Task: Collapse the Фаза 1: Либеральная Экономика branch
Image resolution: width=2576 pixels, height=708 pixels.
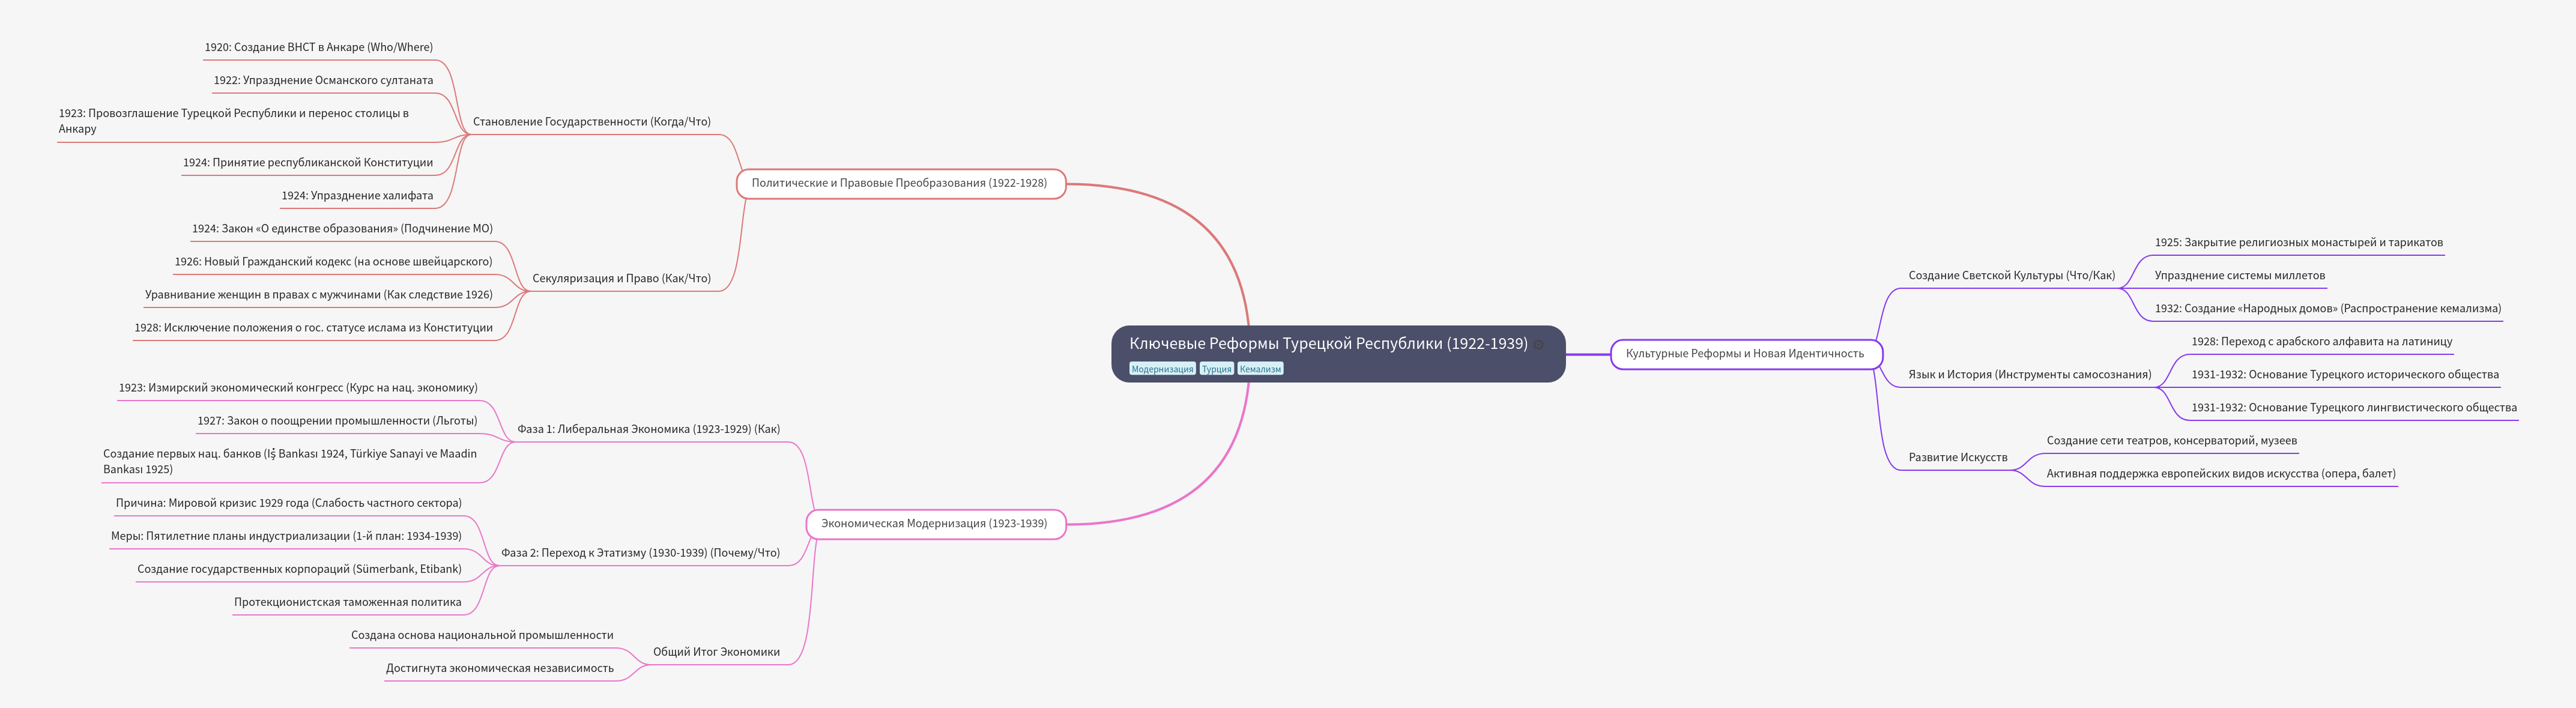Action: coord(512,442)
